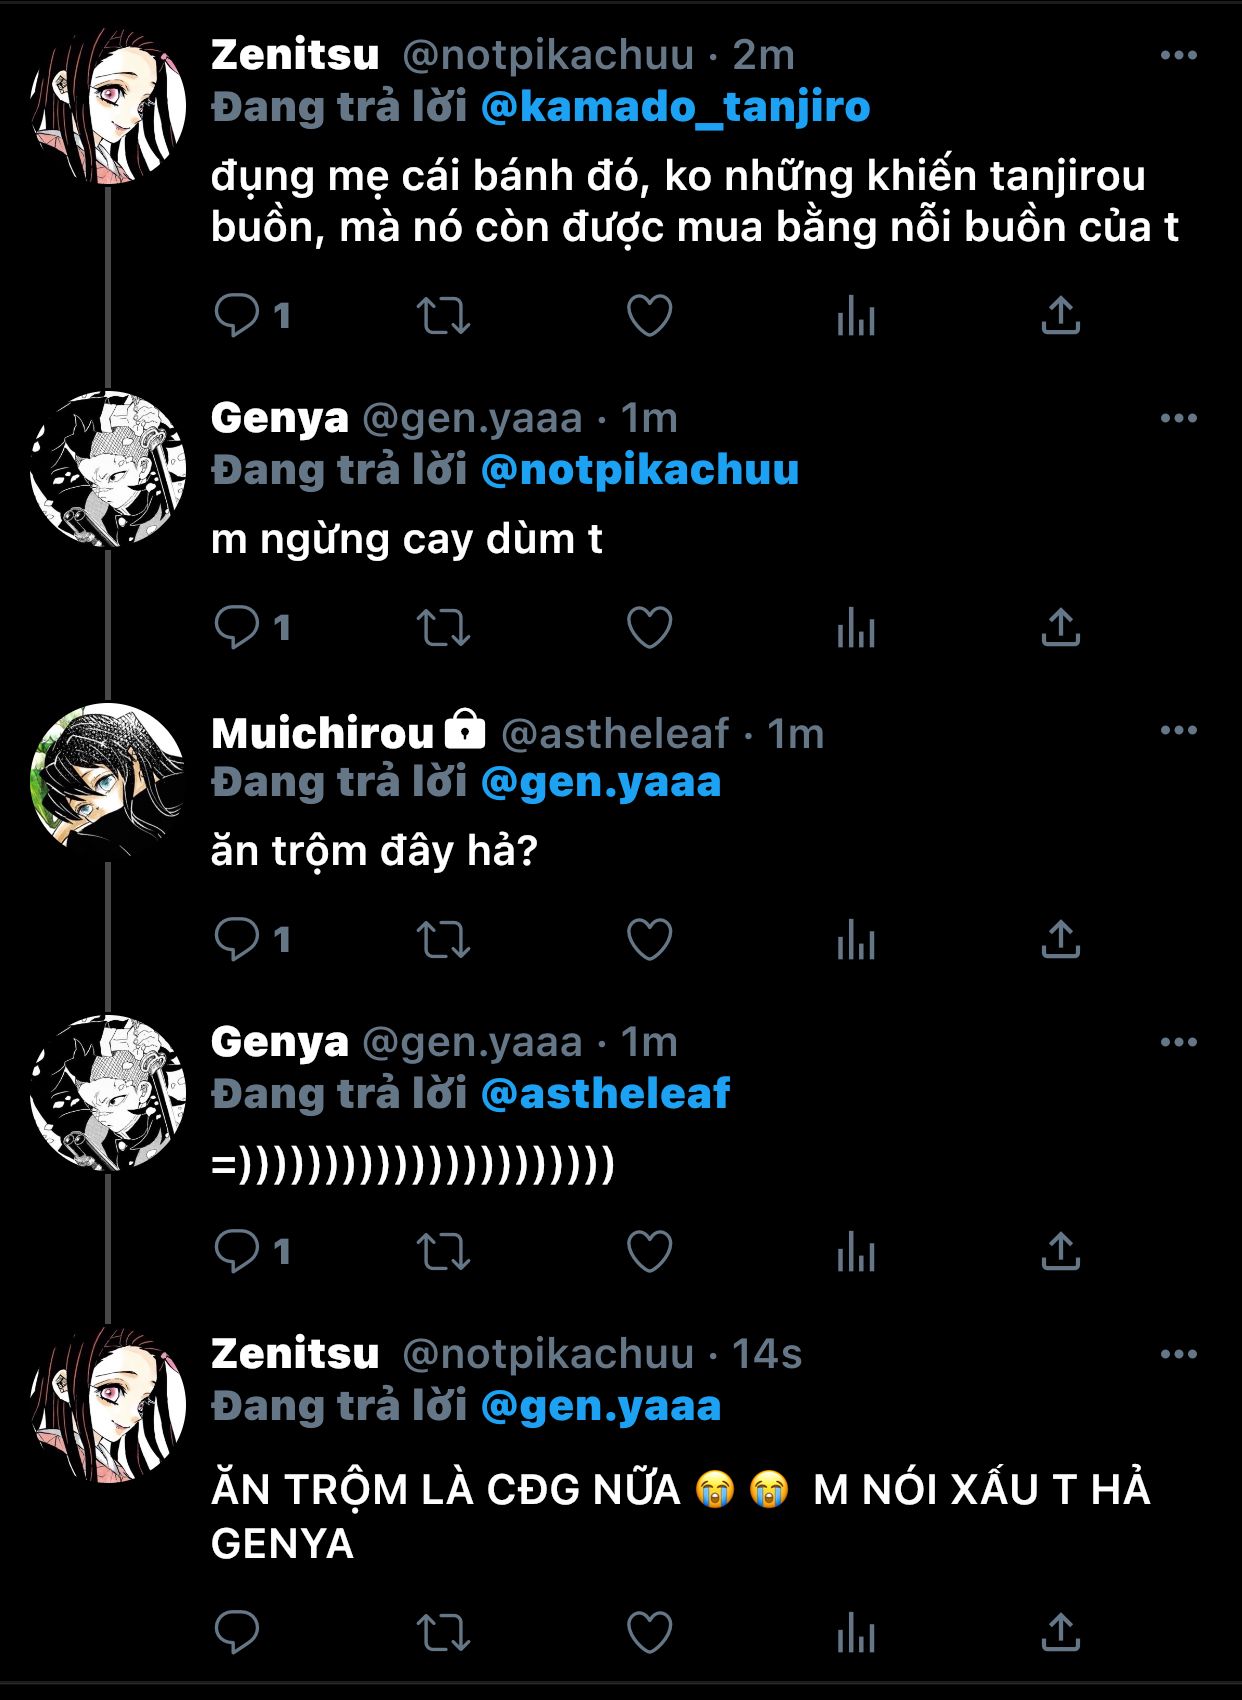Image resolution: width=1242 pixels, height=1700 pixels.
Task: Like Zenitsu's all-caps GENYA tweet
Action: click(x=649, y=1632)
